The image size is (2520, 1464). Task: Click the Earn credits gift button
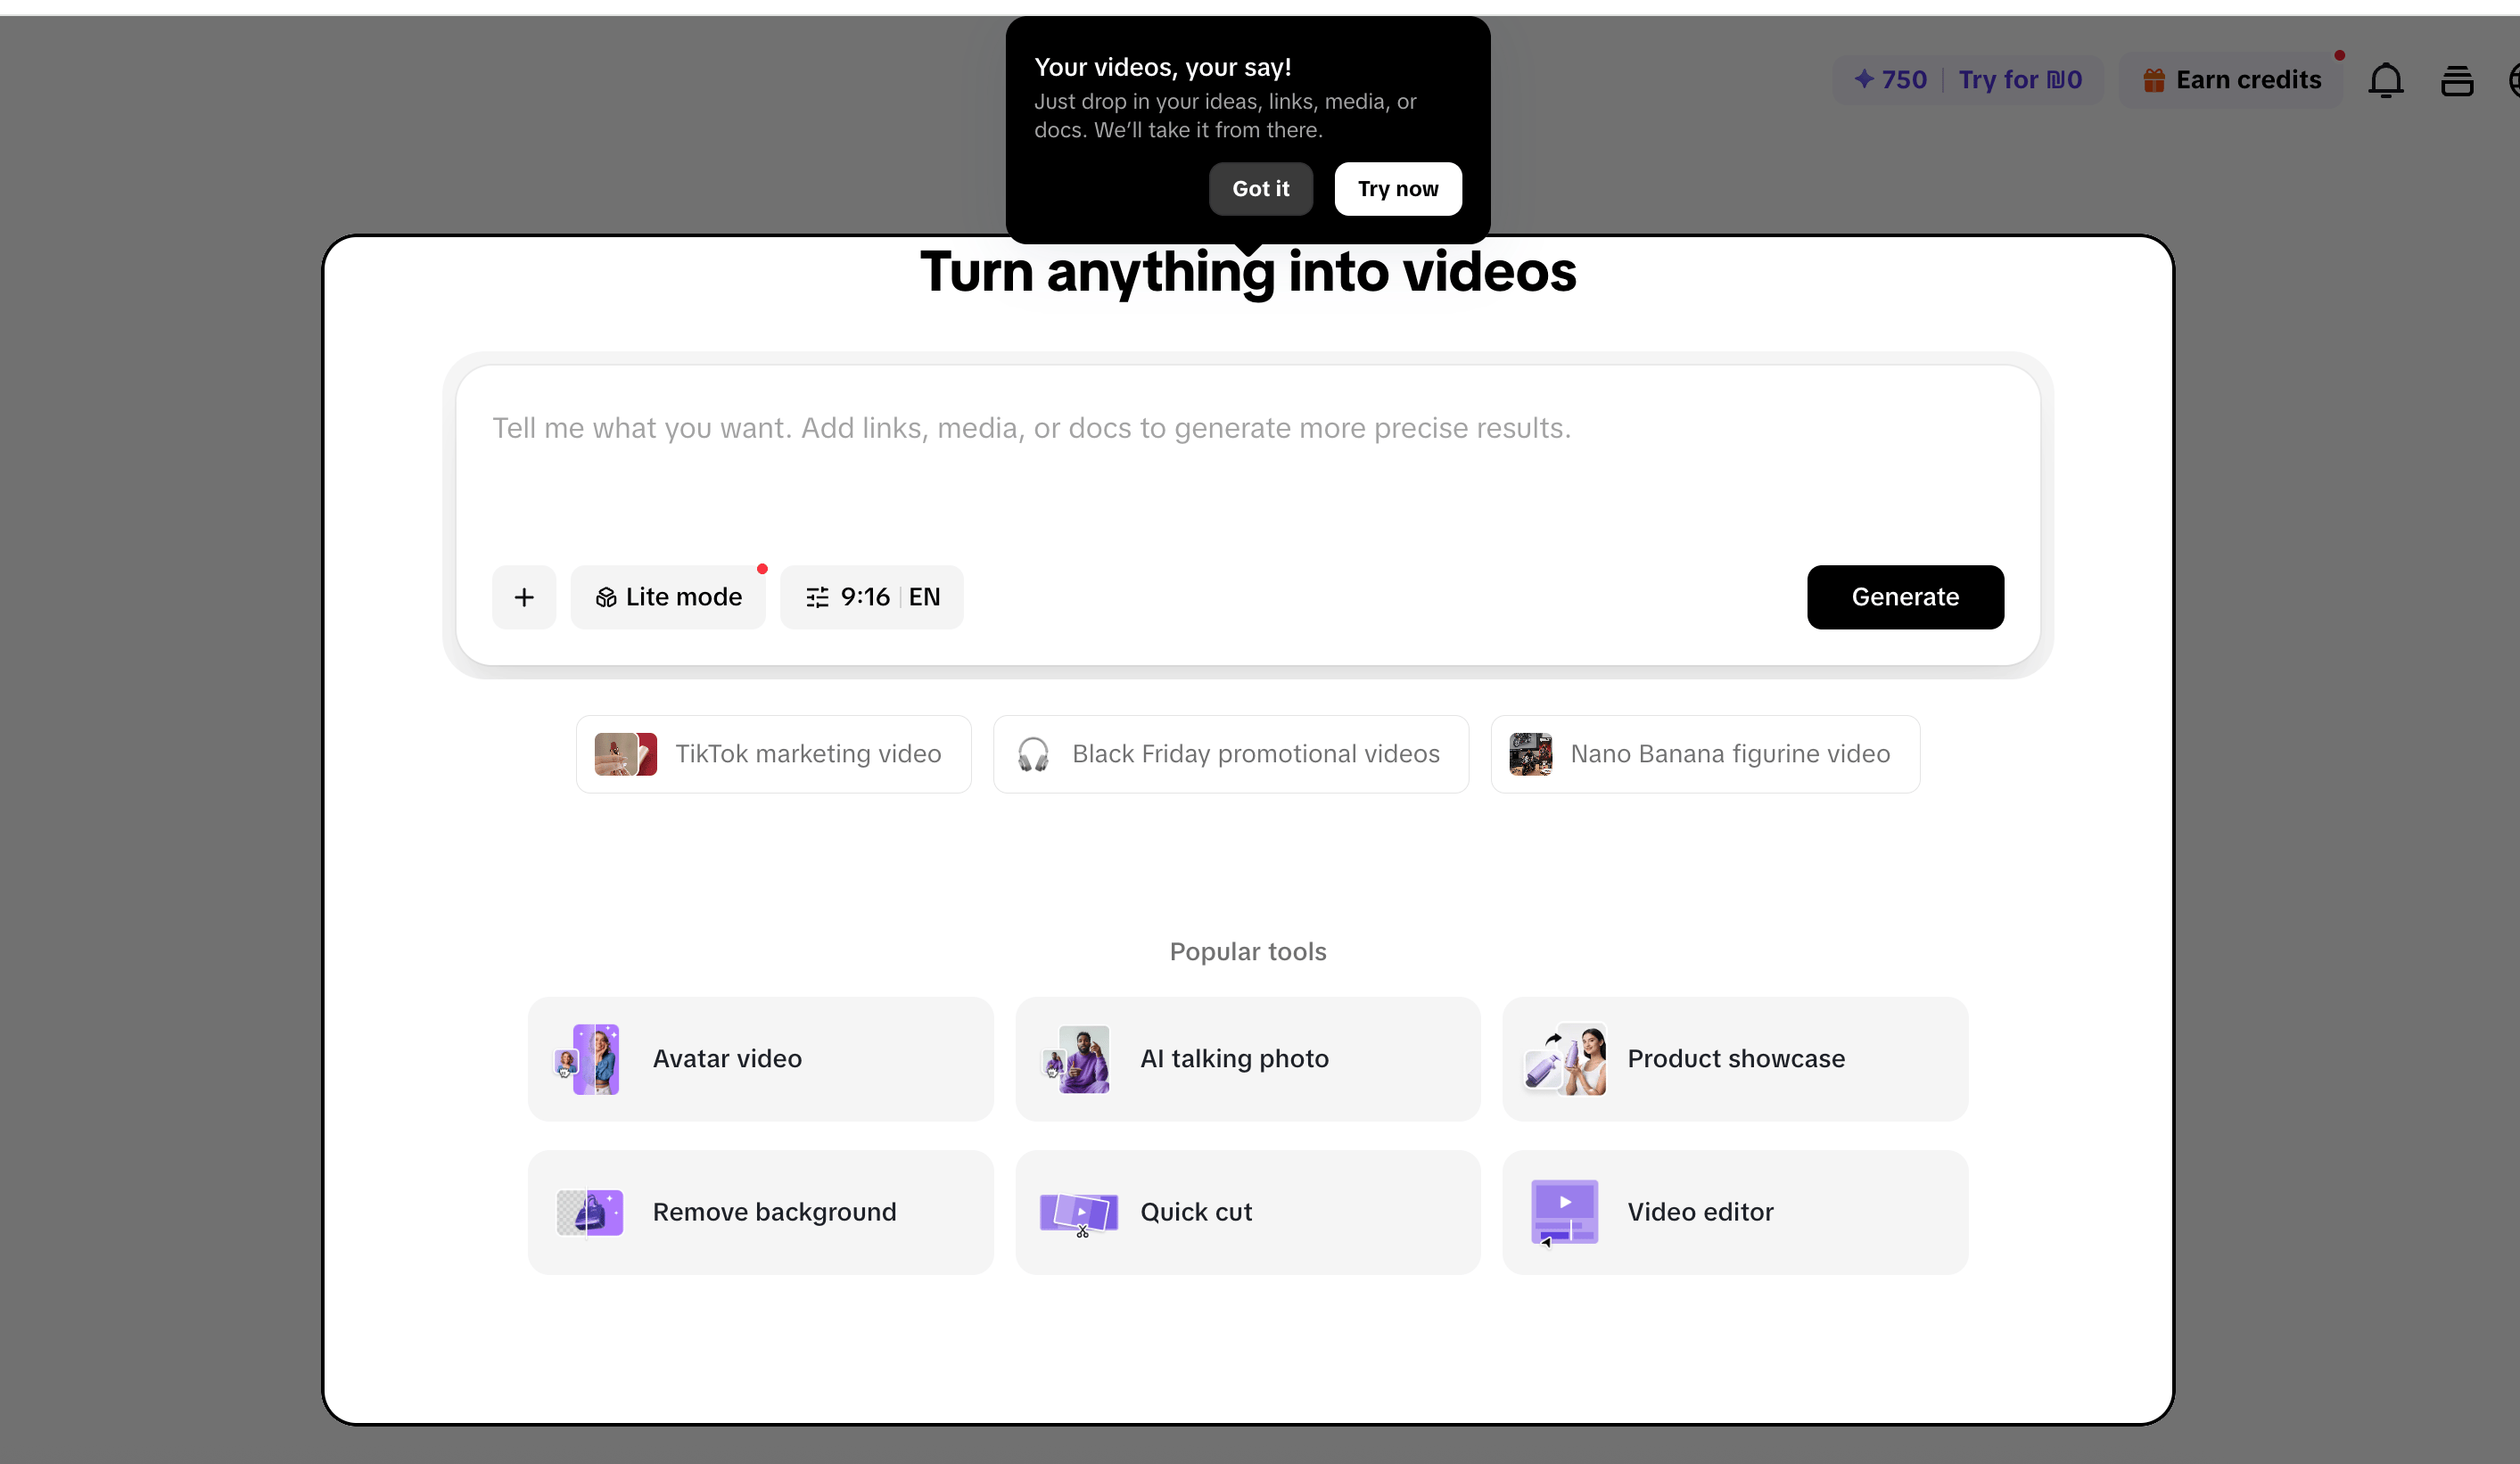(x=2231, y=80)
